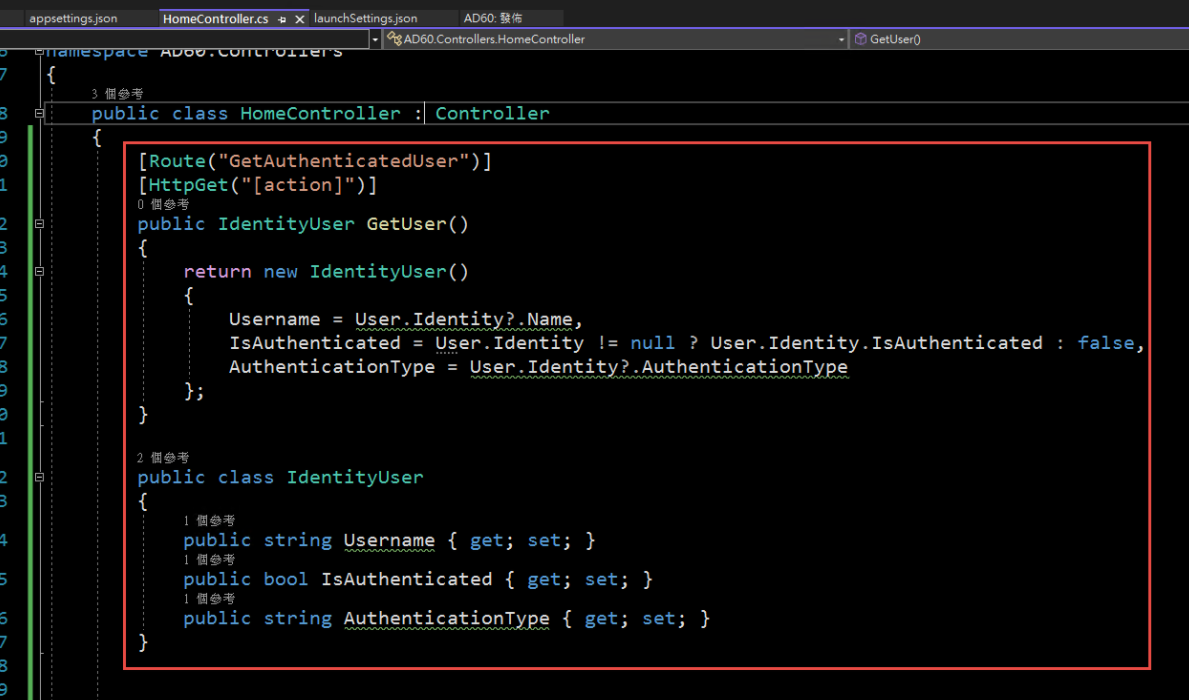Click the User.Identity.IsAuthenticated expression
Image resolution: width=1189 pixels, height=700 pixels.
877,343
